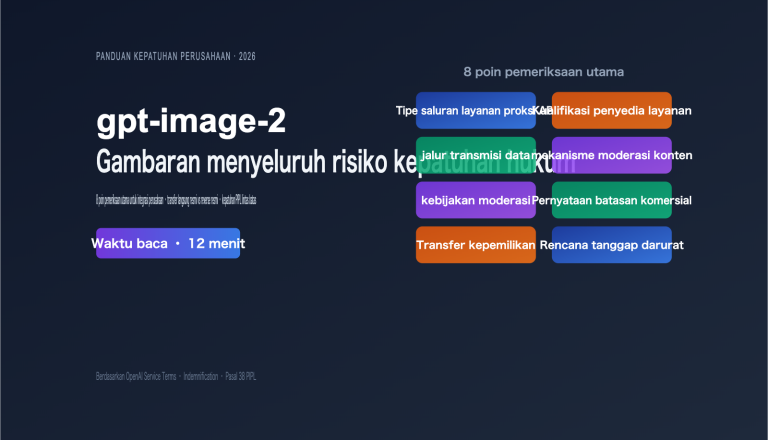Click the '8 poin pemeriksaan utama' heading
The height and width of the screenshot is (440, 768).
544,72
